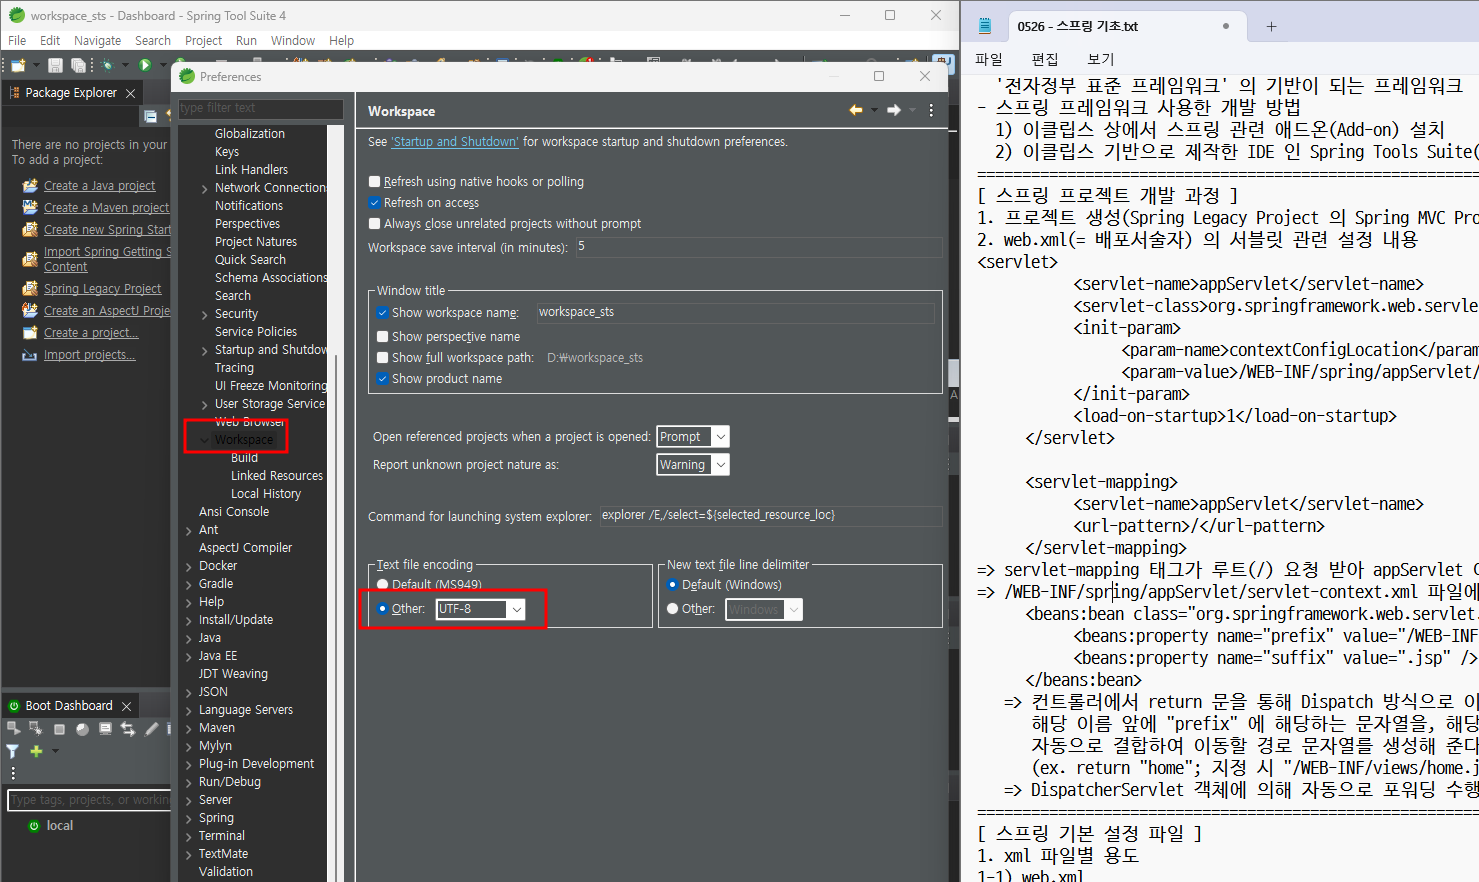The width and height of the screenshot is (1479, 882).
Task: Enable Show perspective name checkbox
Action: [x=383, y=337]
